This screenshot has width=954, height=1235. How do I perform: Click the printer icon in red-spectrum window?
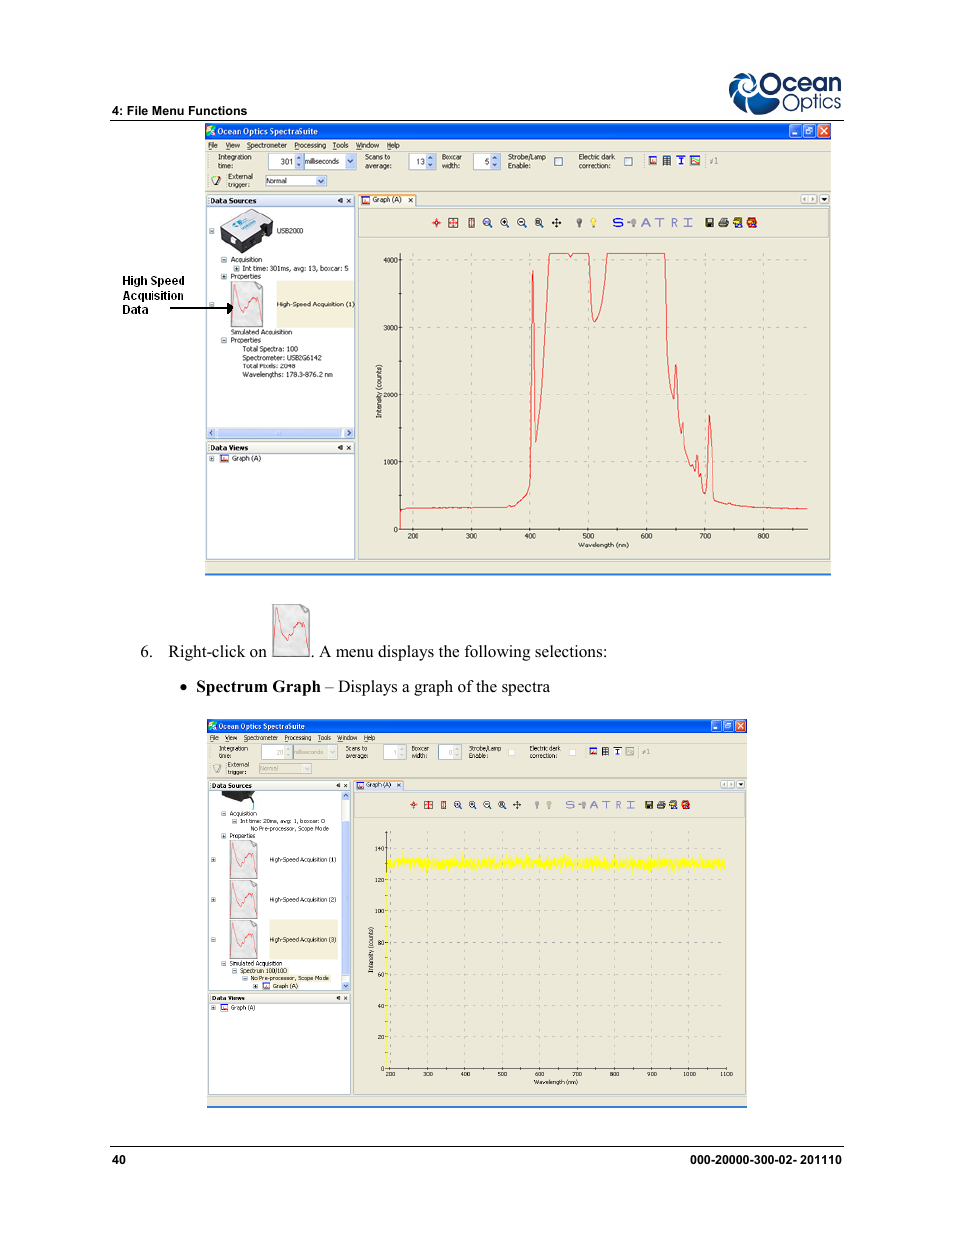point(723,223)
